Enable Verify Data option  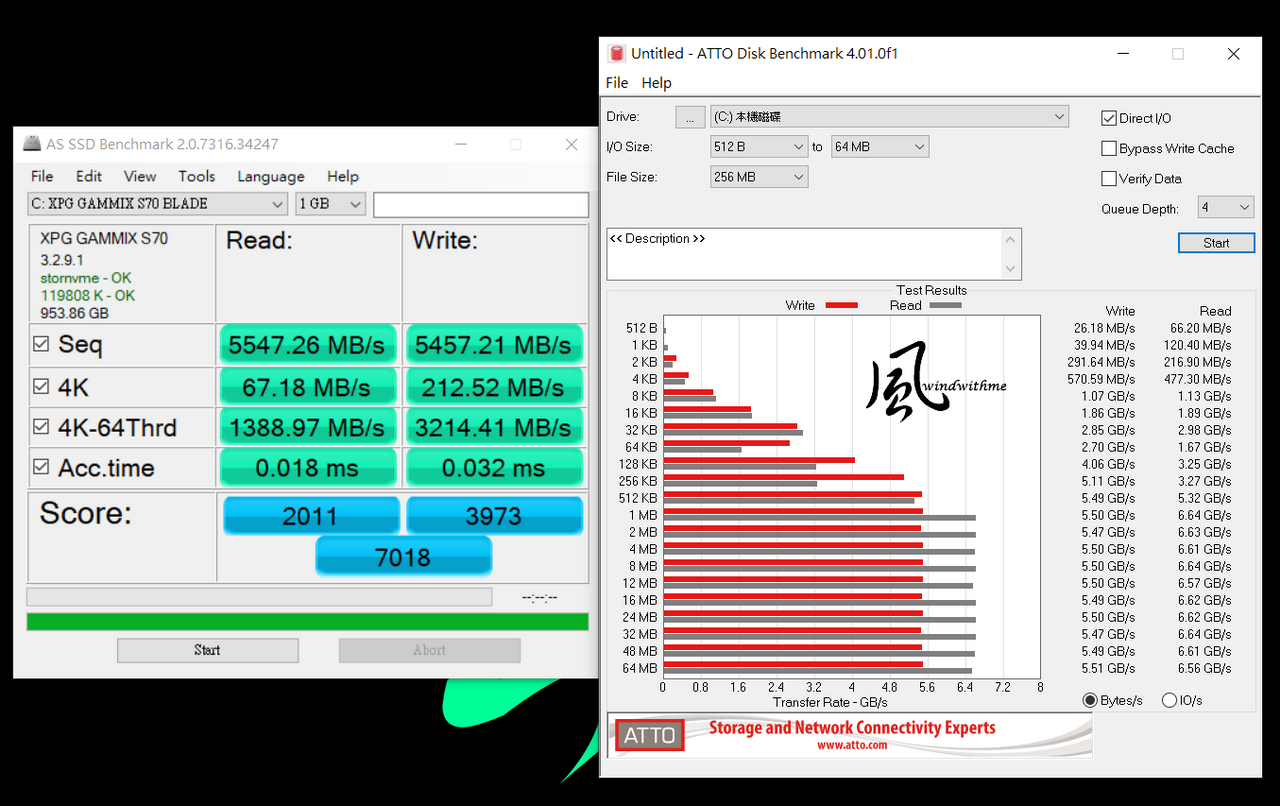tap(1108, 178)
